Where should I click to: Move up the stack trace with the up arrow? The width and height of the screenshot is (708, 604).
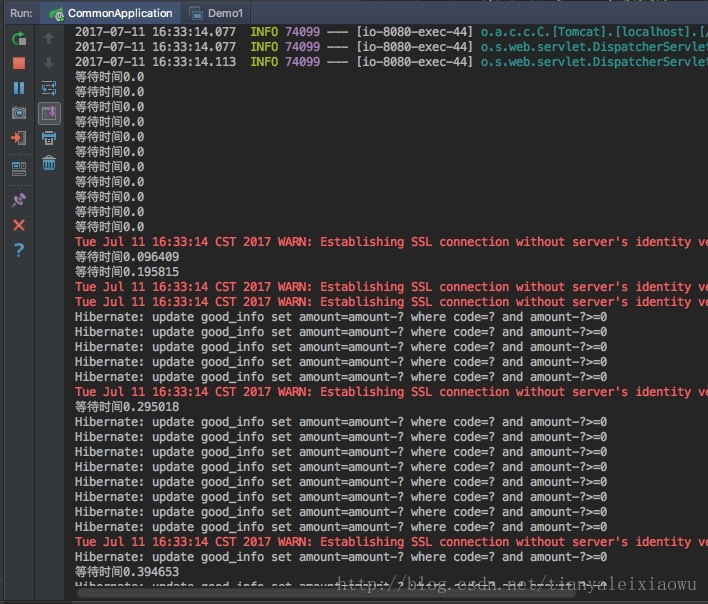(49, 39)
